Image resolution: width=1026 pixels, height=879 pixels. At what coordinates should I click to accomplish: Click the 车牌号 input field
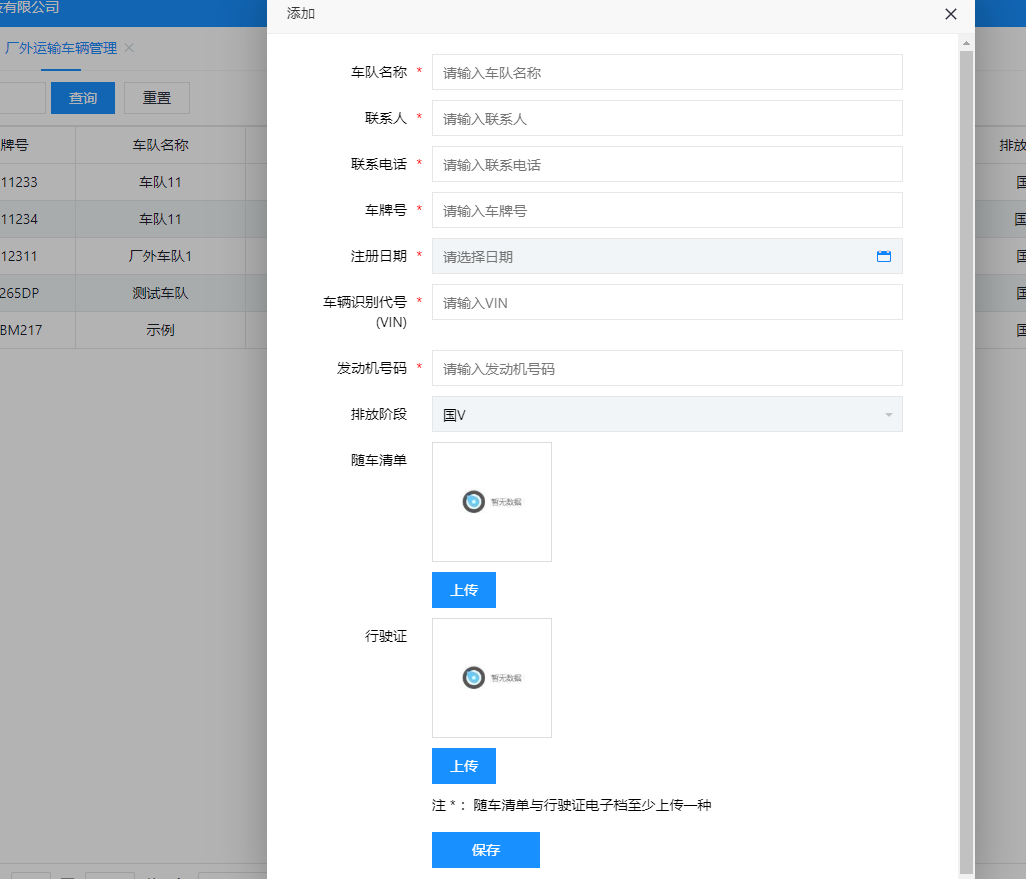pyautogui.click(x=667, y=210)
